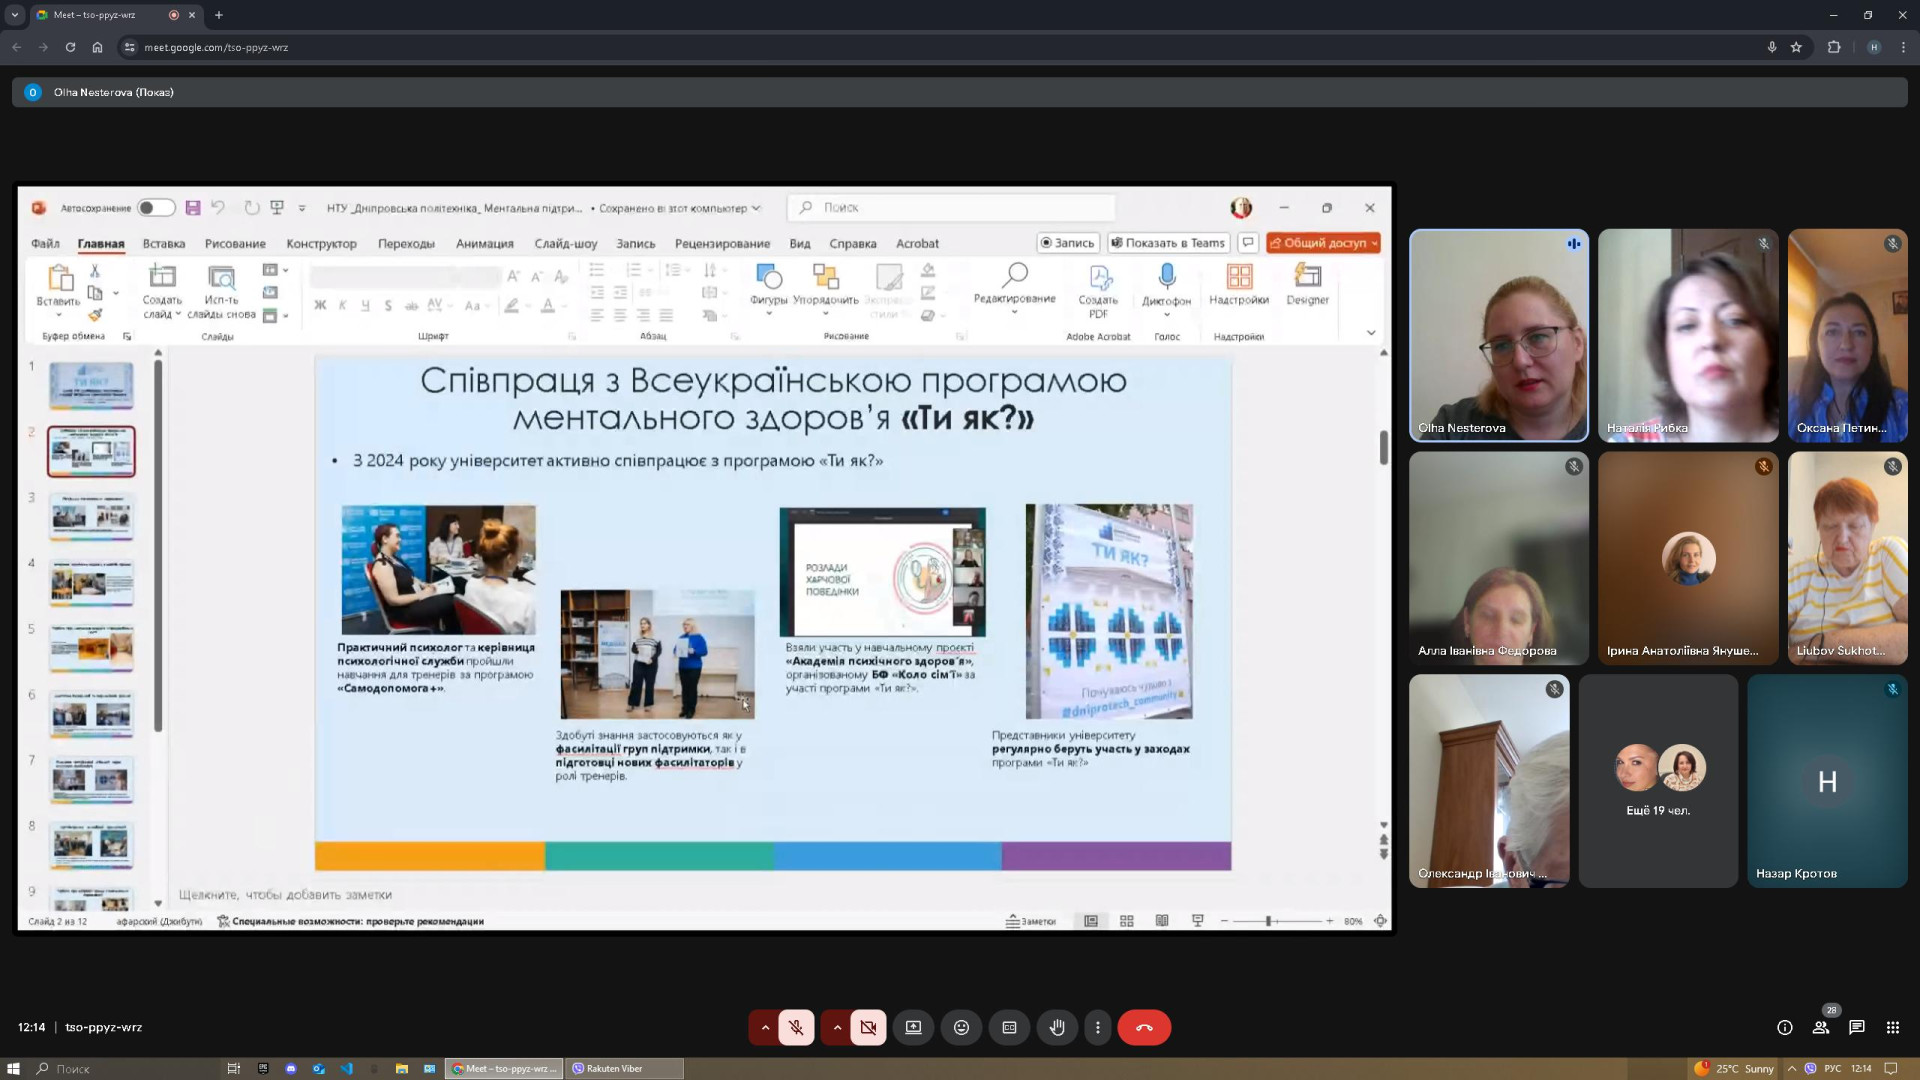Expand audio settings arrow
The width and height of the screenshot is (1920, 1080).
coord(765,1027)
